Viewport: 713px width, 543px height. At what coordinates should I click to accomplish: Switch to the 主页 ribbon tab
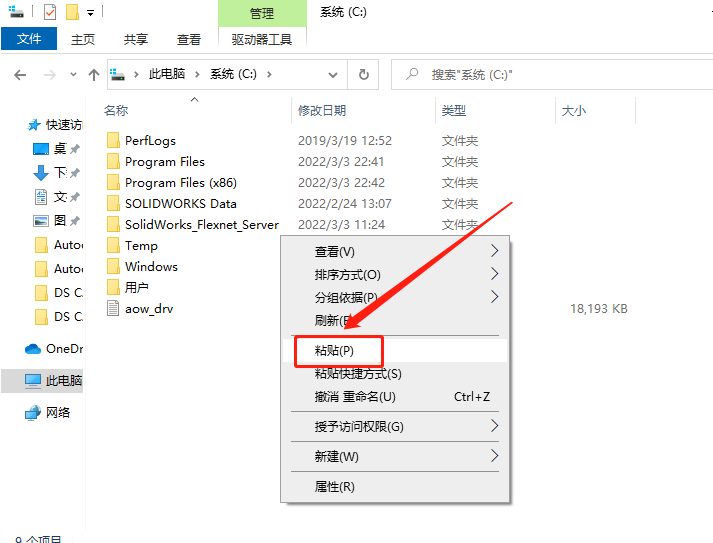click(83, 40)
